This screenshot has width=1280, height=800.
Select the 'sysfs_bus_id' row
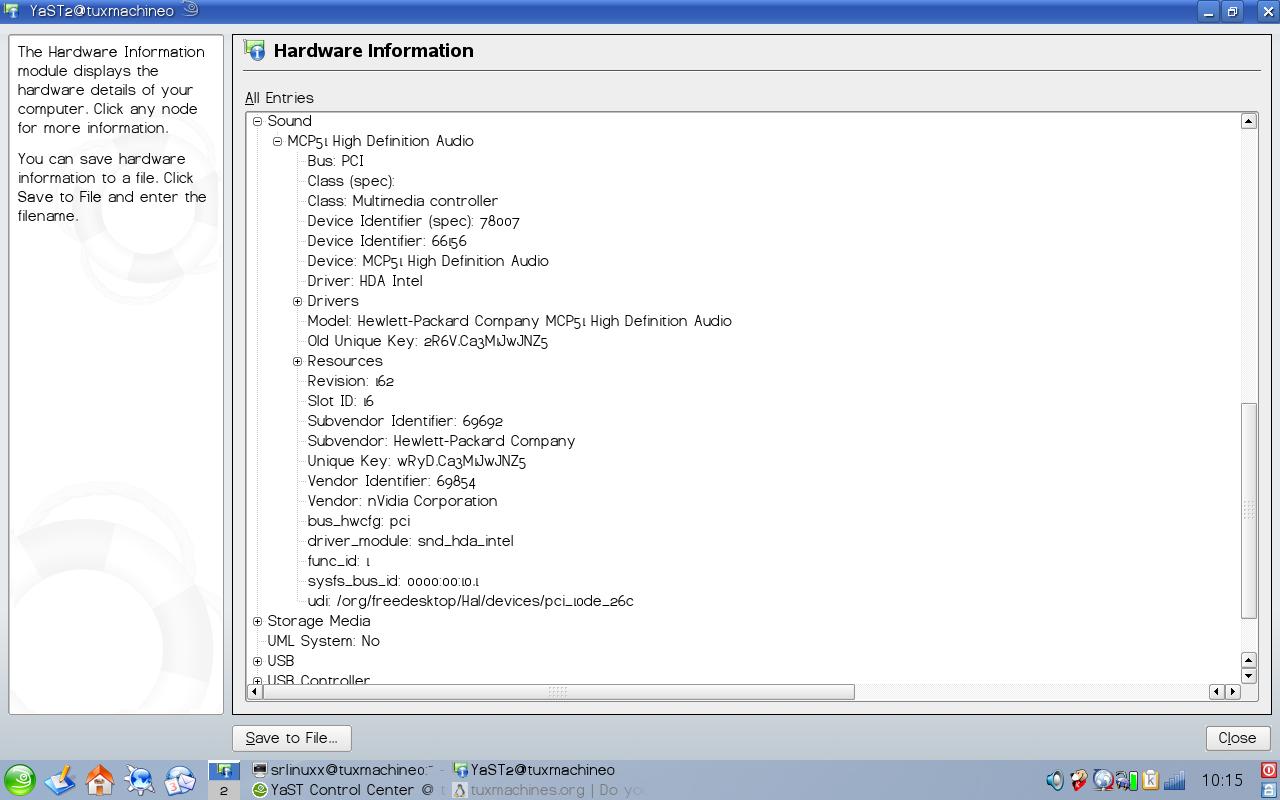coord(393,581)
